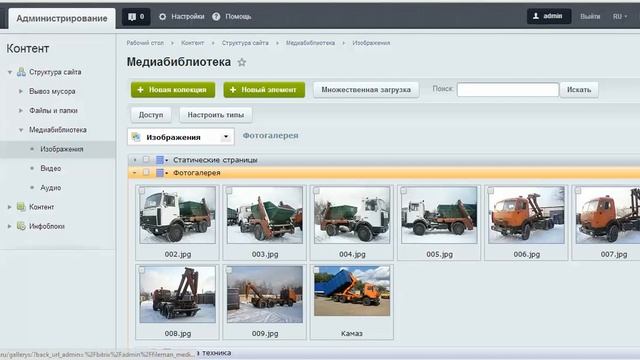This screenshot has height=360, width=640.
Task: Open the Камаз blue container thumbnail
Action: (x=352, y=291)
